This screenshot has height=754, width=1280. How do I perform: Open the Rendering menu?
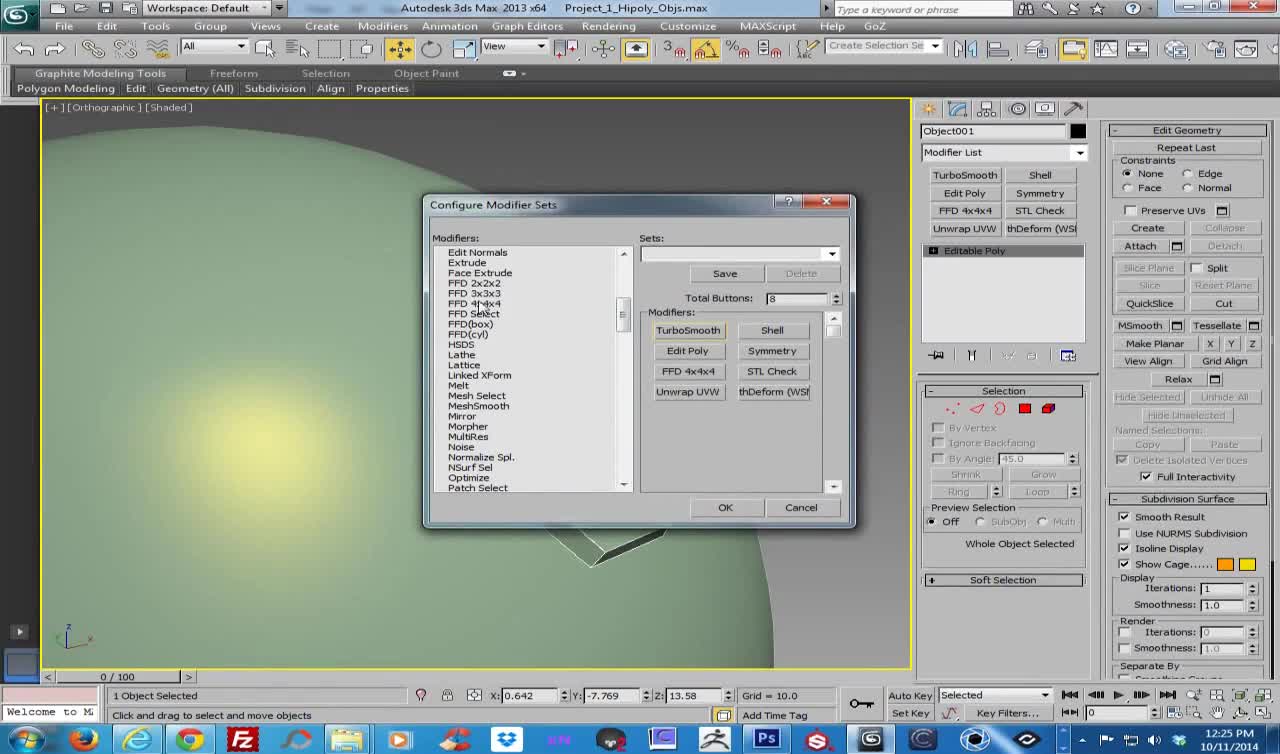tap(608, 26)
